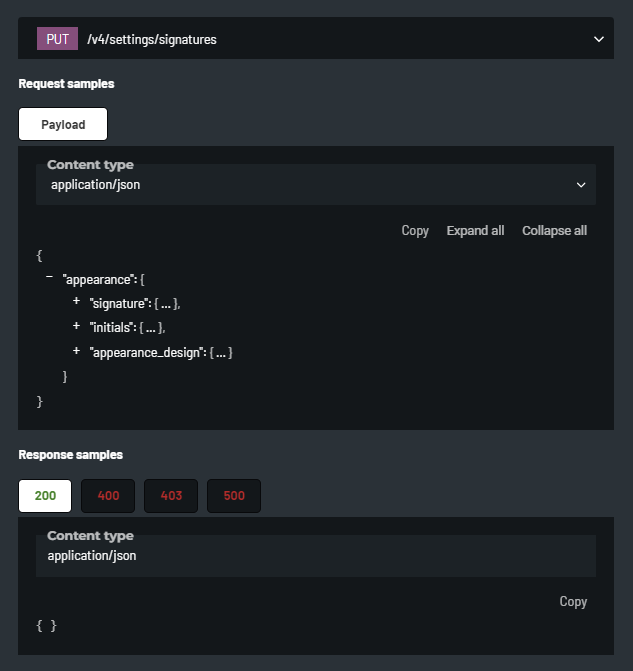Click the PUT method badge
Screen dimensions: 633x671
point(57,39)
